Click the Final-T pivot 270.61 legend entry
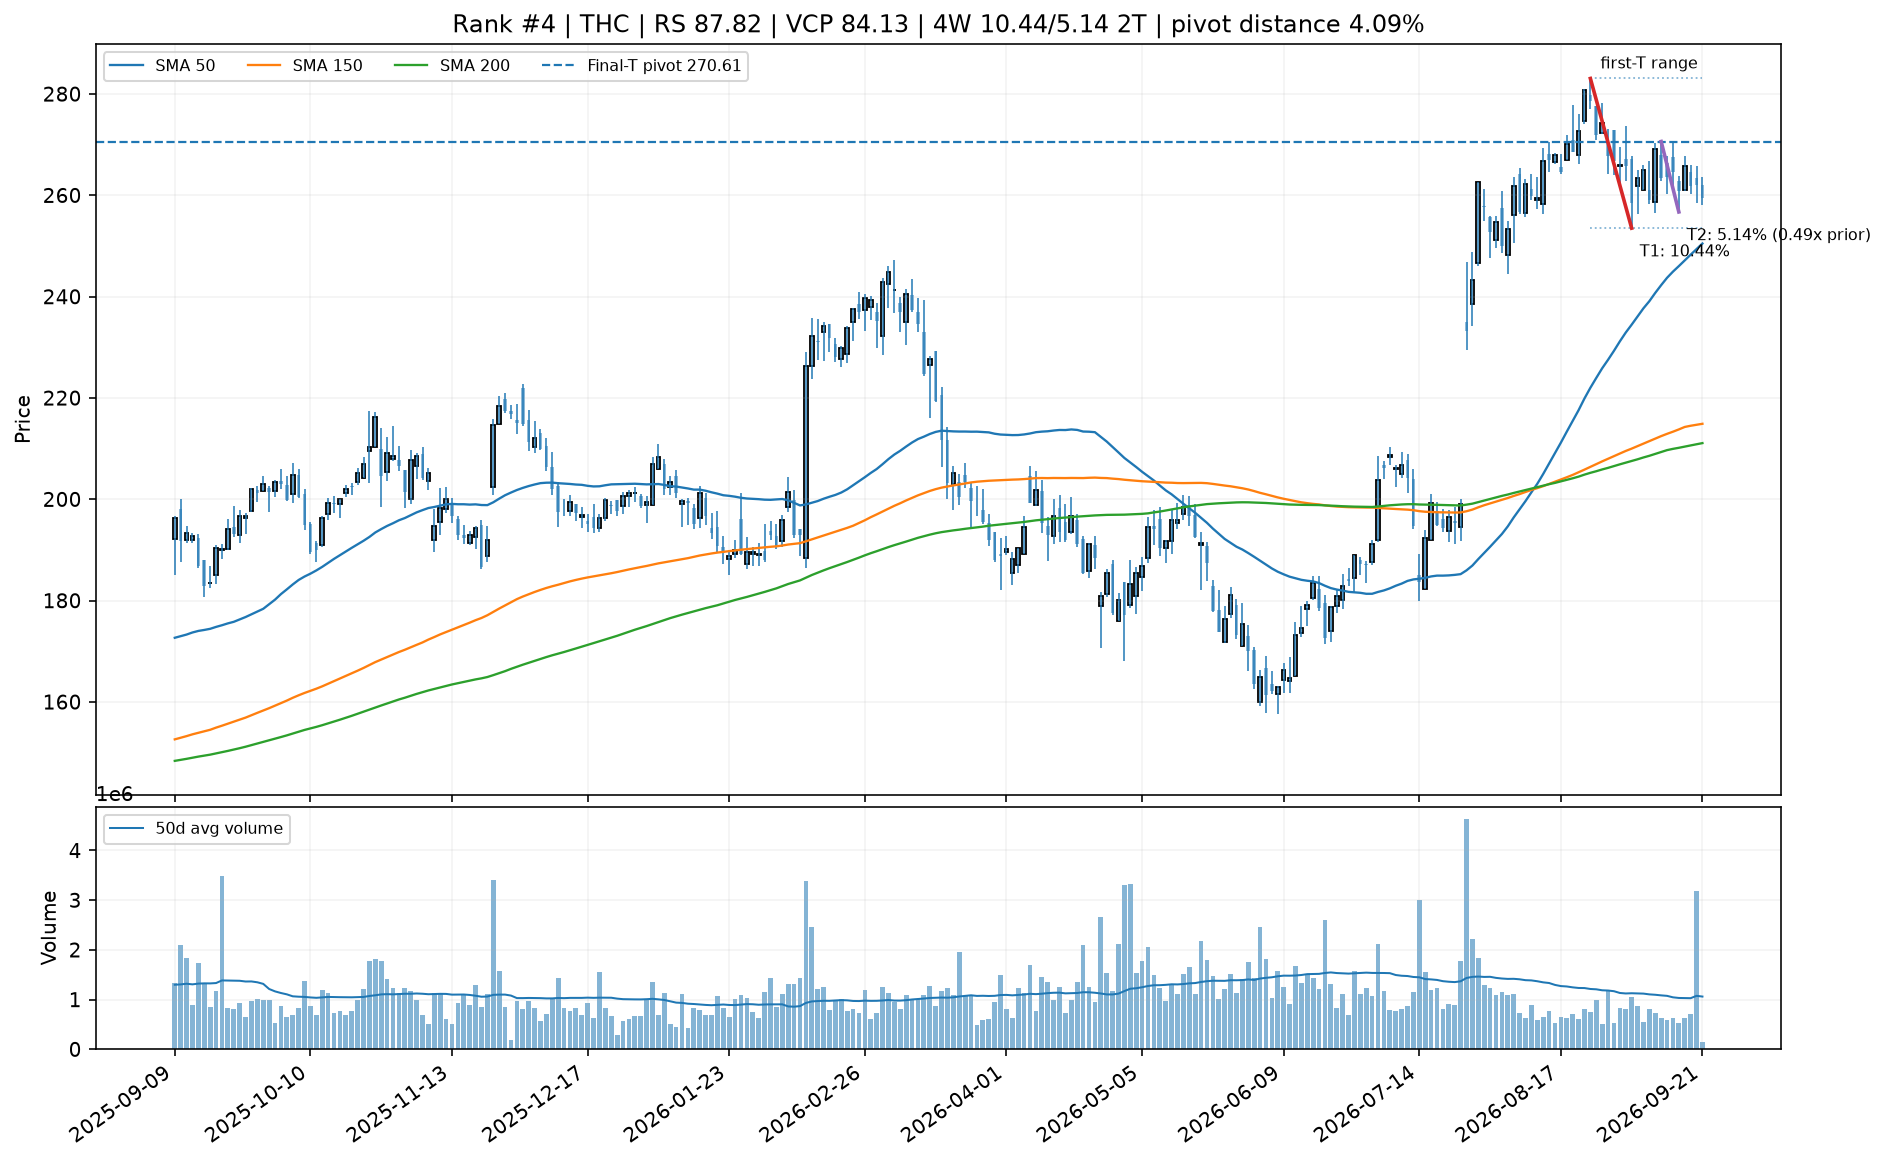Viewport: 1885px width, 1162px height. [x=642, y=66]
